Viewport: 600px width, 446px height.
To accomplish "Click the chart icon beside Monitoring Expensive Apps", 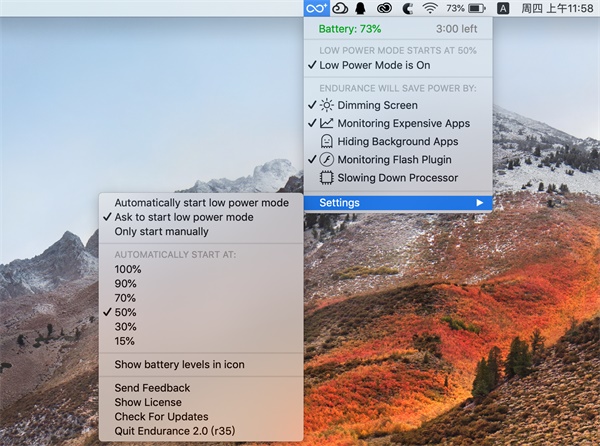I will pyautogui.click(x=326, y=123).
